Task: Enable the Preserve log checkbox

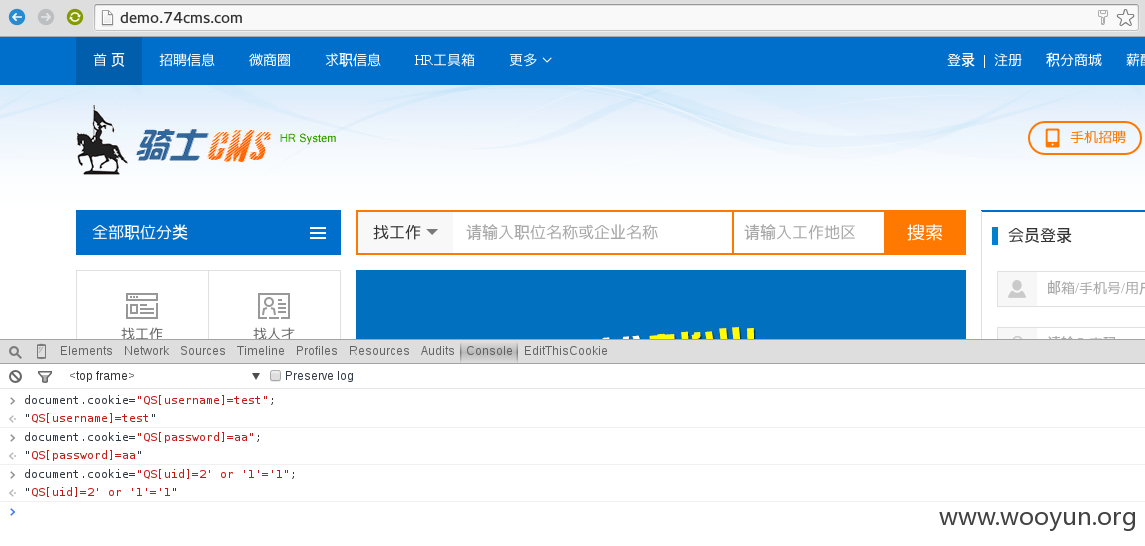Action: [x=275, y=376]
